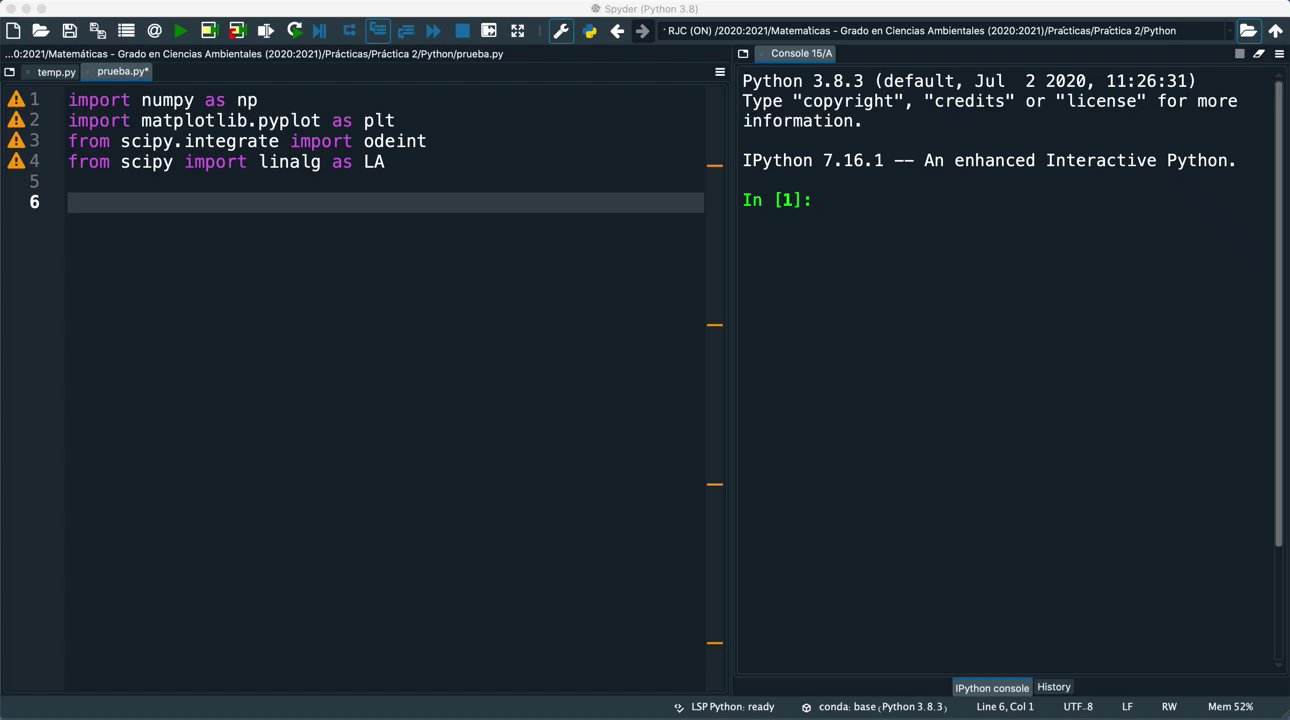Run the current cell

coord(209,31)
